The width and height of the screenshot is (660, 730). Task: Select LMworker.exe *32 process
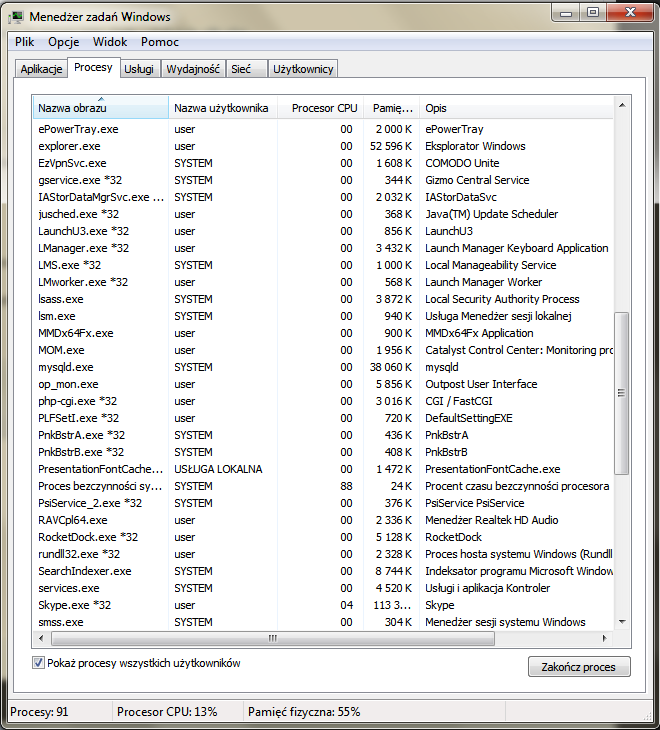(x=323, y=282)
